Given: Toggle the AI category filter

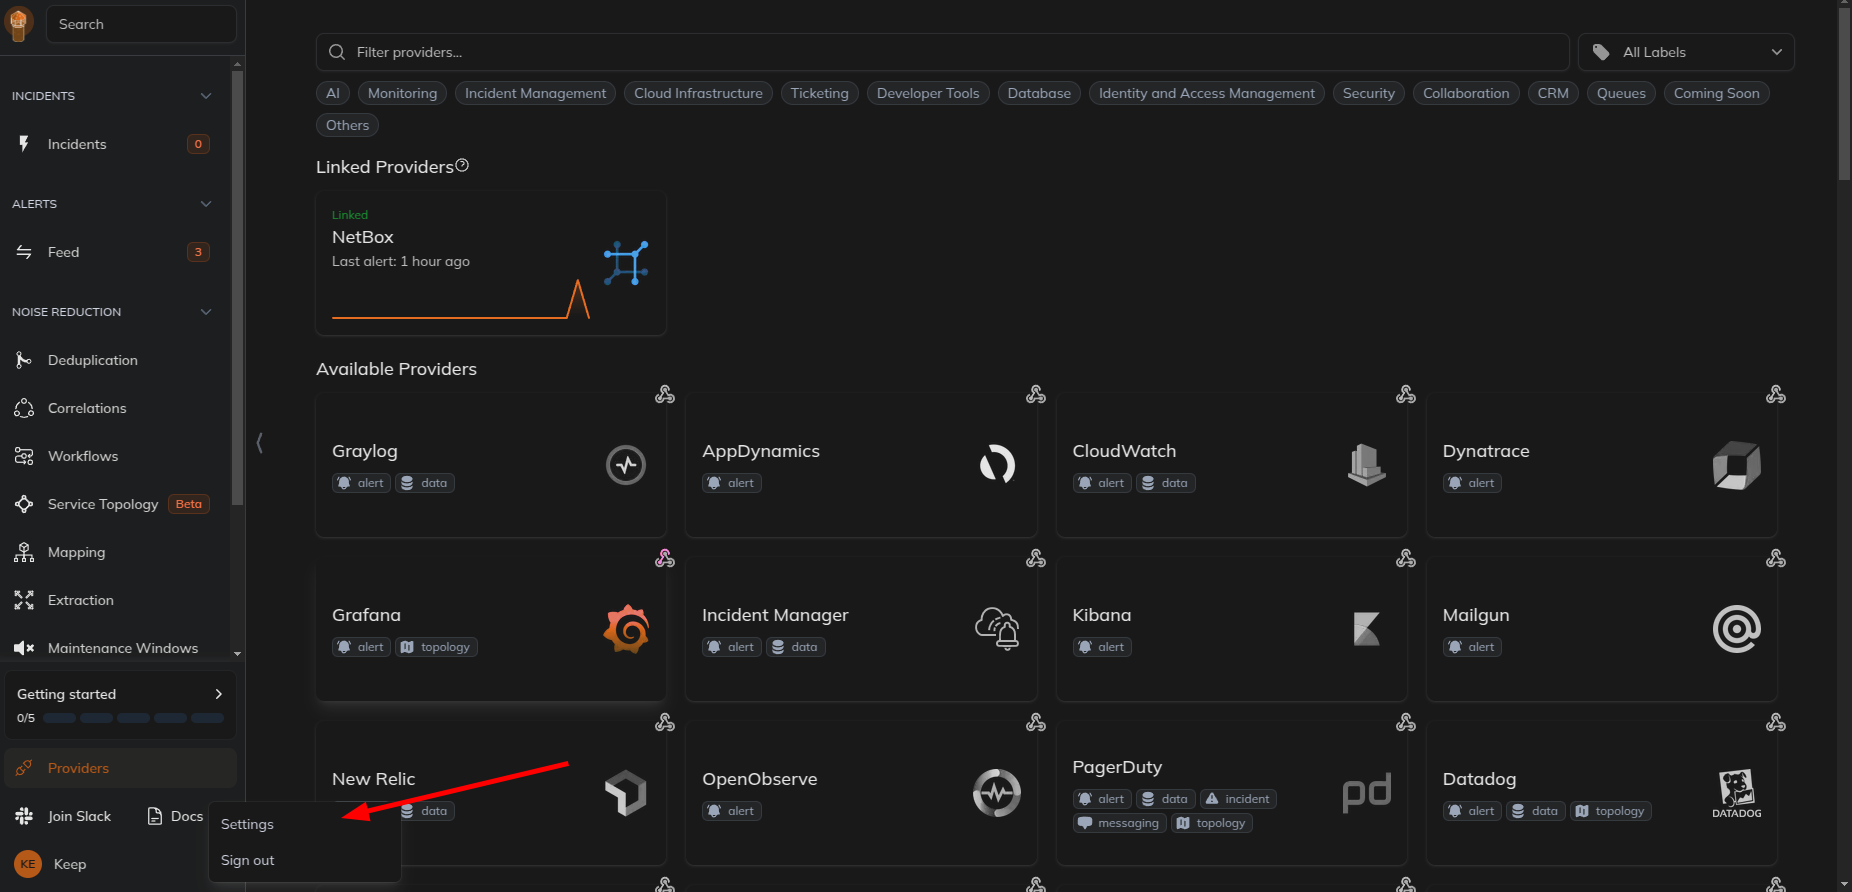Looking at the screenshot, I should (333, 93).
